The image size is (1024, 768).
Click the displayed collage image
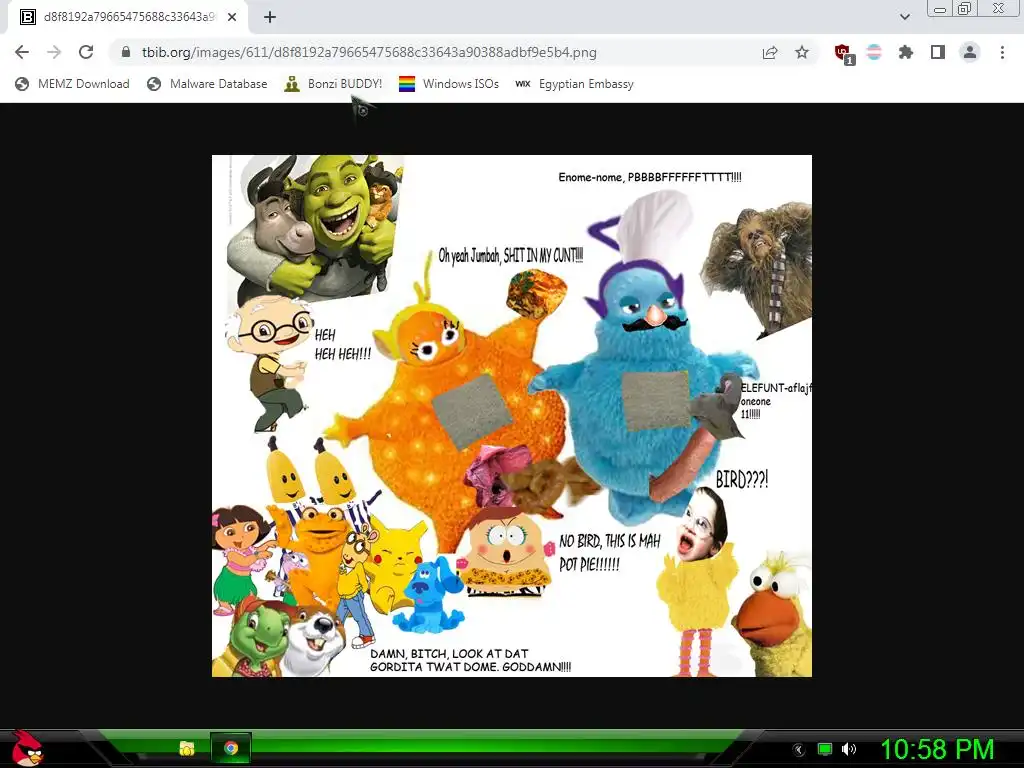point(512,415)
